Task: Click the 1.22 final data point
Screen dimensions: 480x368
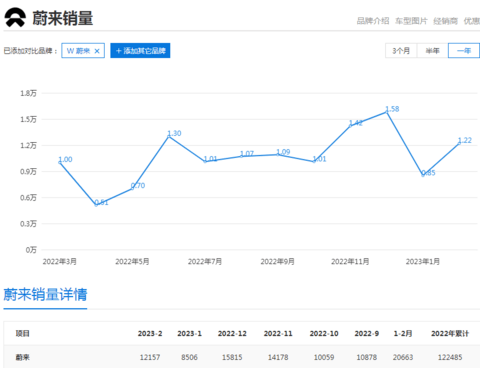Action: (459, 143)
